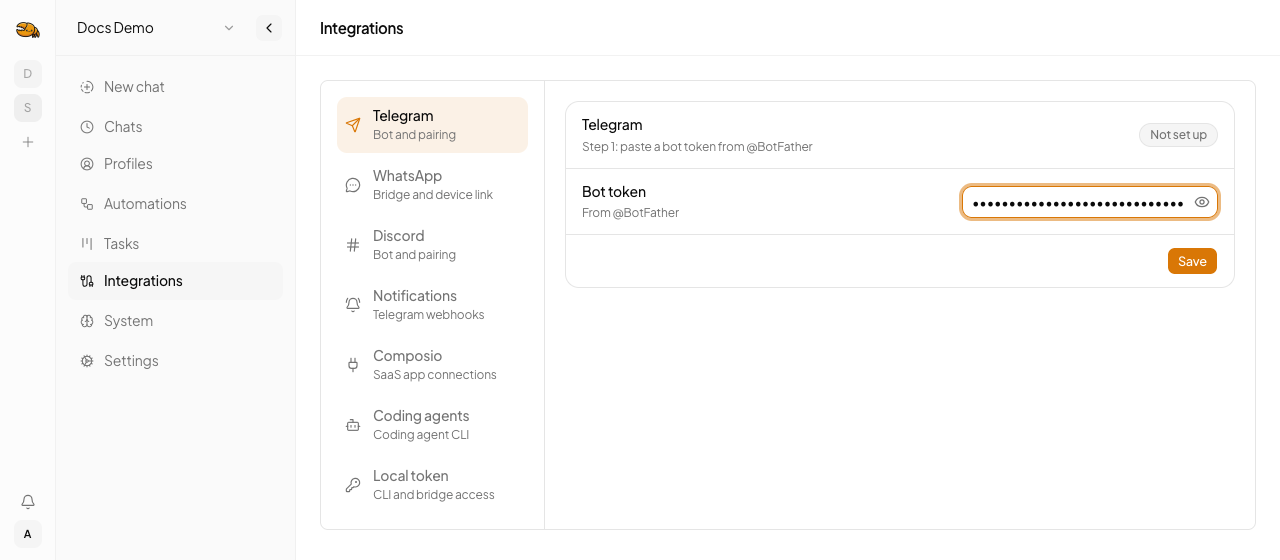Open the user avatar labeled A

[x=28, y=534]
